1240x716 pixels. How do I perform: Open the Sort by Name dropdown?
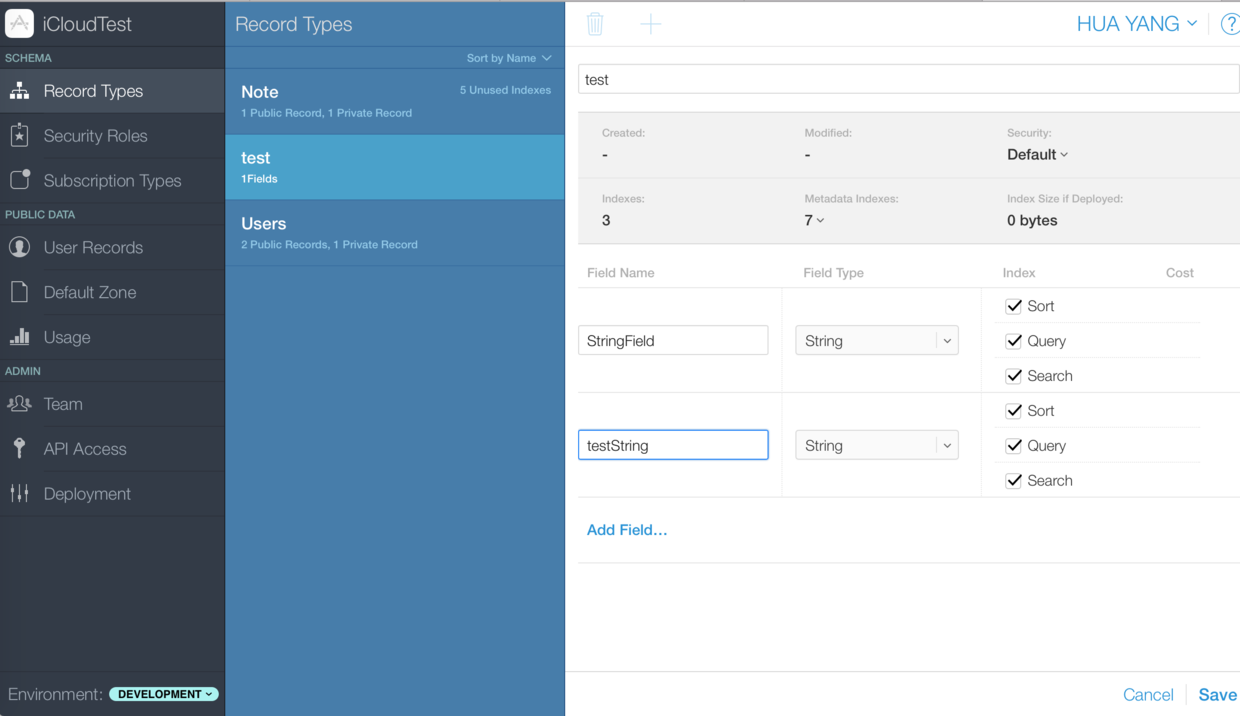tap(508, 58)
